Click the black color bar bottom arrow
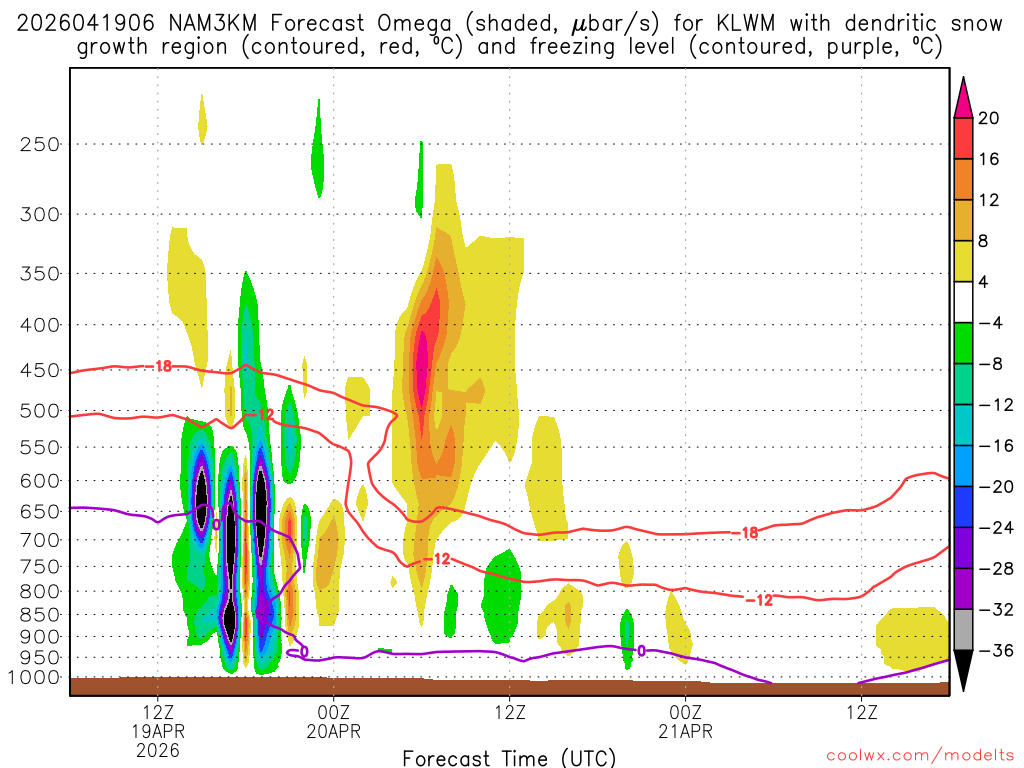This screenshot has height=768, width=1024. [x=963, y=671]
